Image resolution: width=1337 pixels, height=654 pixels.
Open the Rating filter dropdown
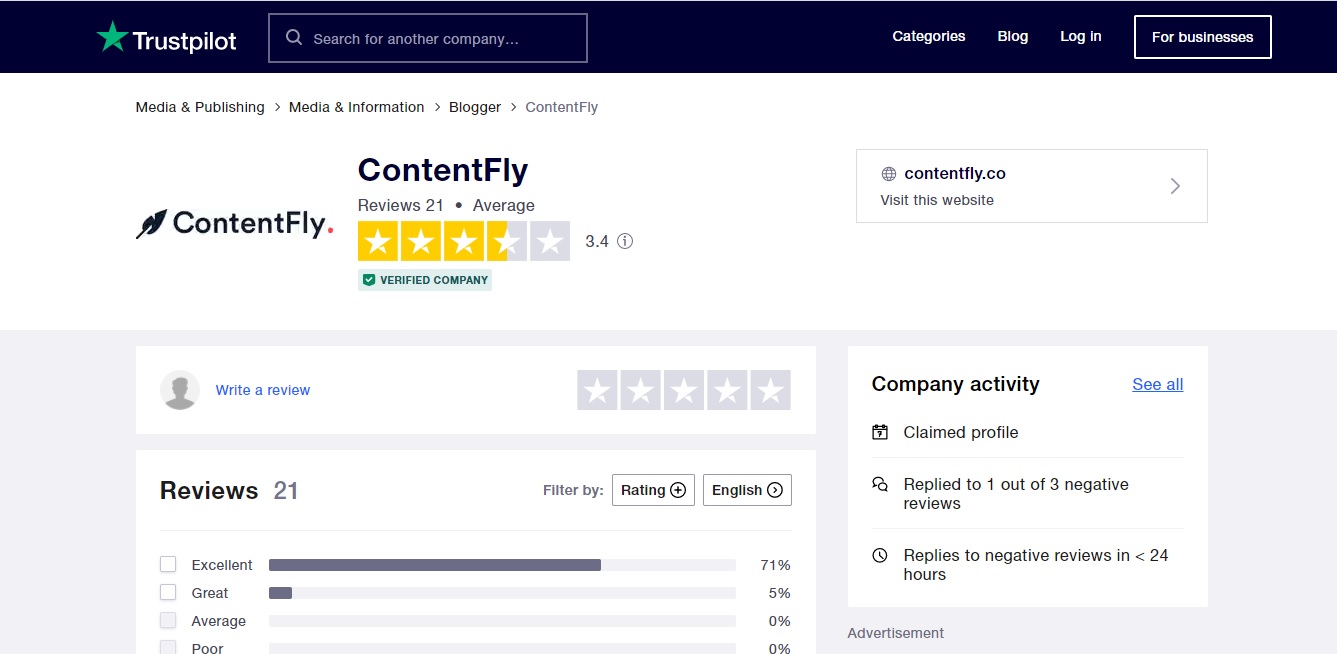pos(653,490)
